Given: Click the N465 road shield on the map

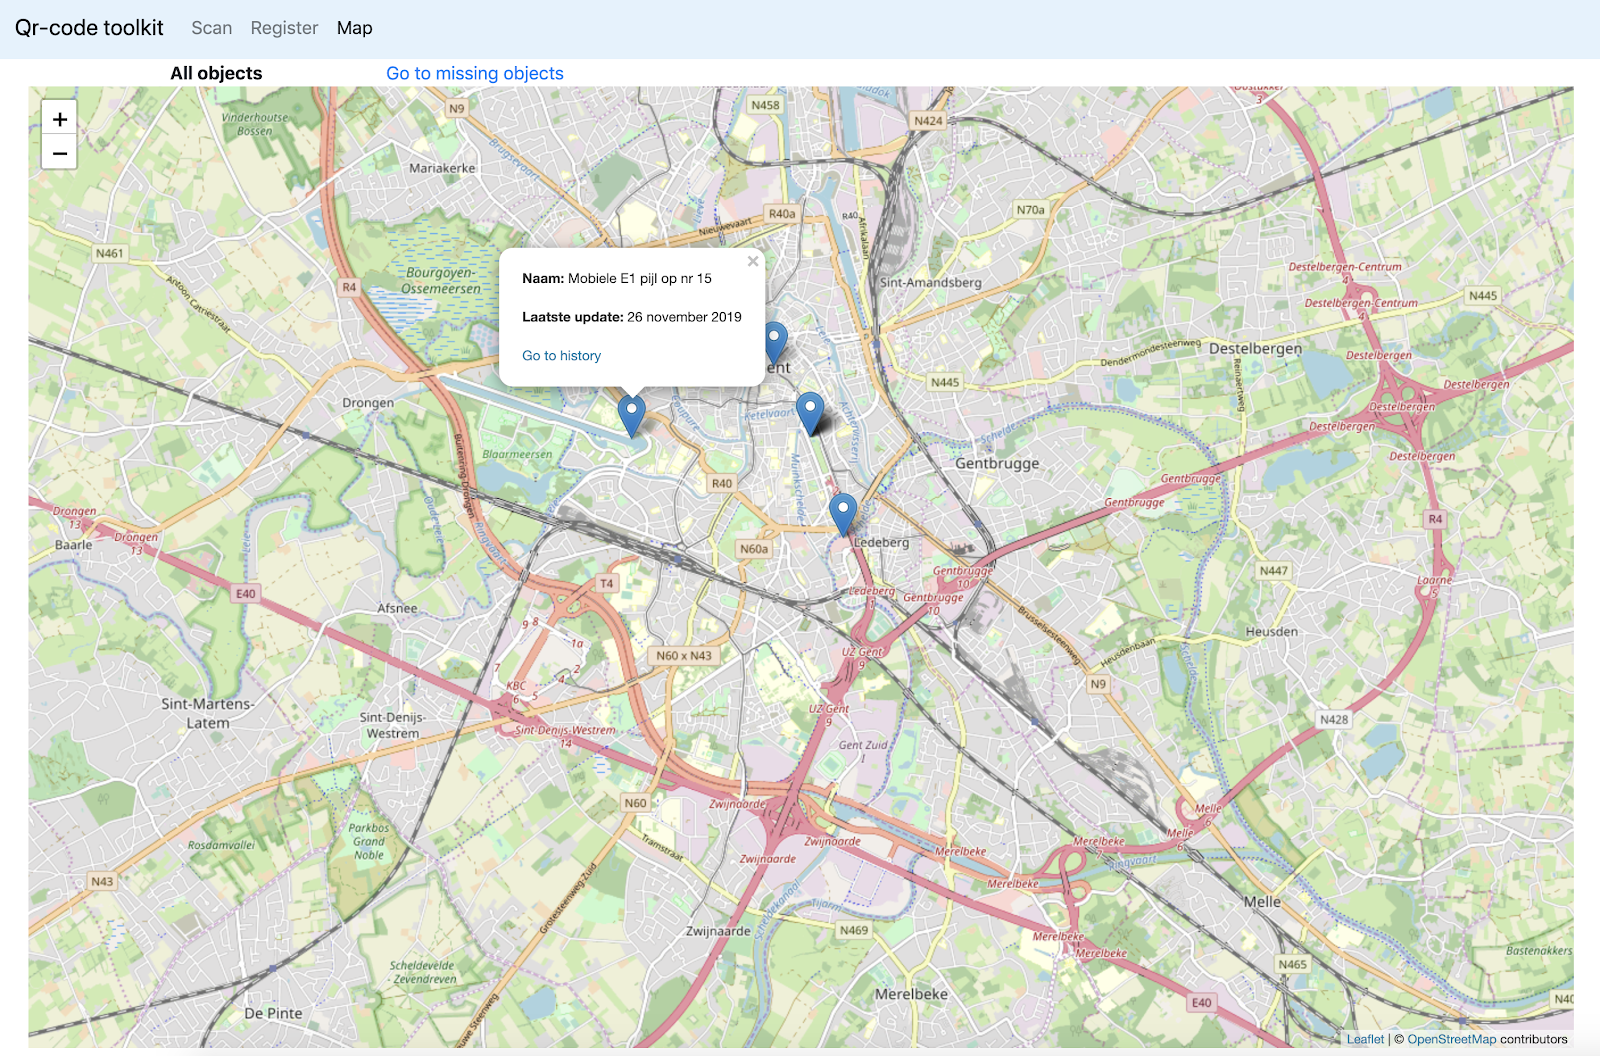Looking at the screenshot, I should (x=1293, y=964).
